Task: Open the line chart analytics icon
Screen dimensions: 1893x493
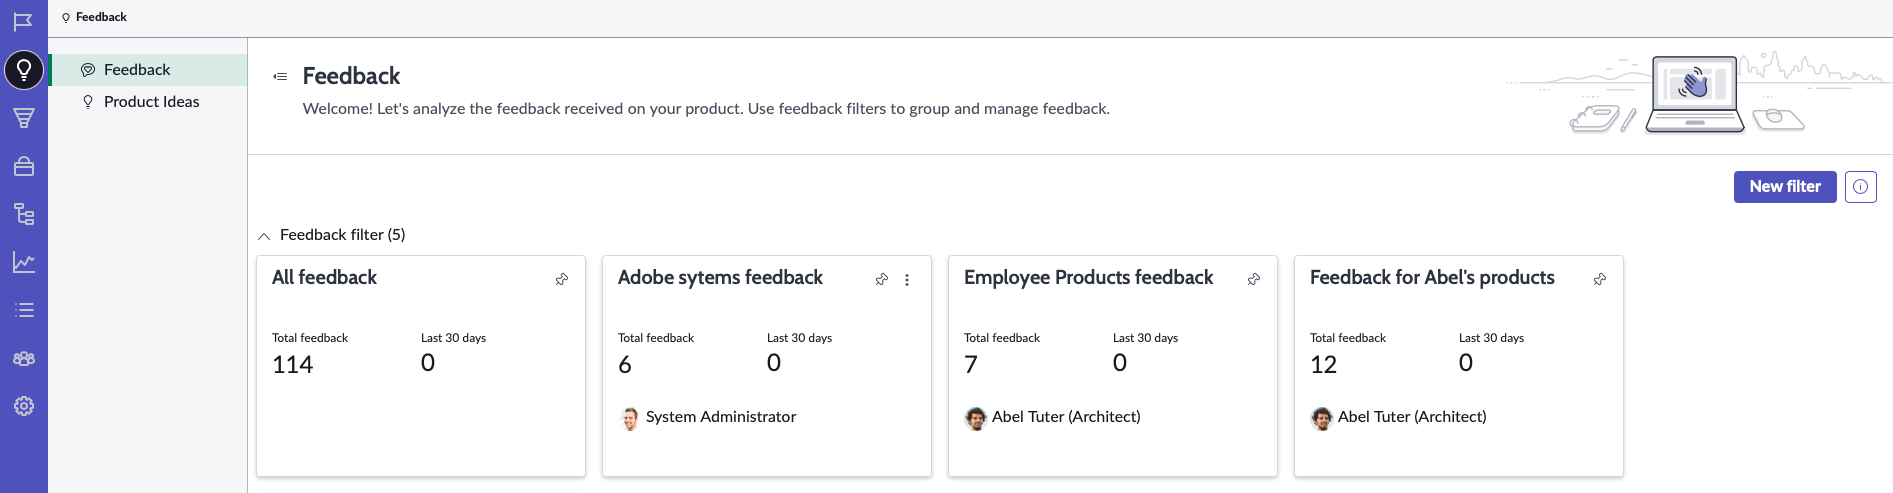Action: [x=24, y=262]
